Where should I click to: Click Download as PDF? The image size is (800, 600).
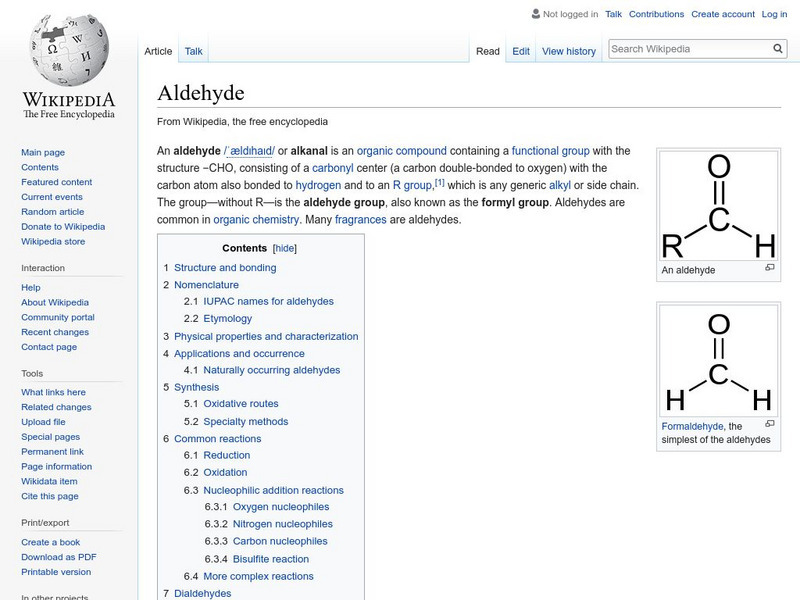[59, 557]
